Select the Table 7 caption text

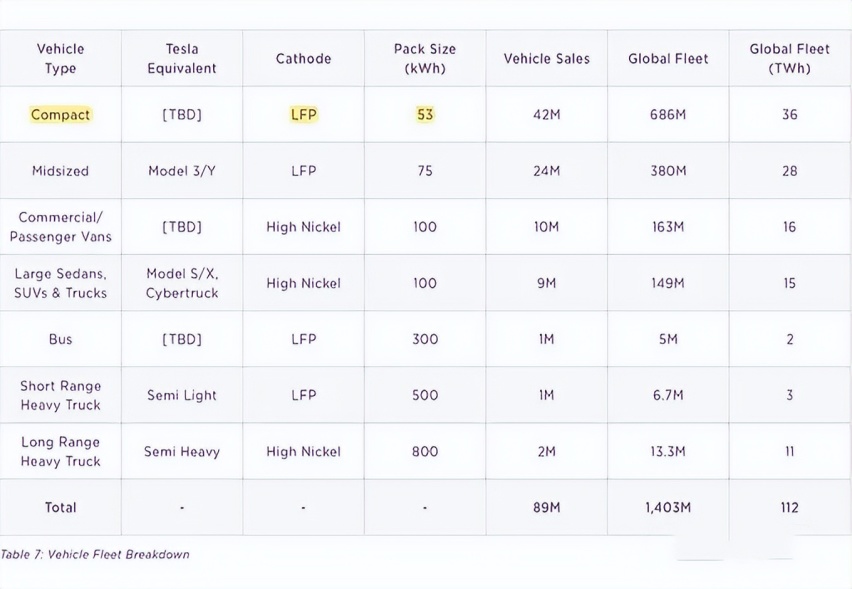95,555
